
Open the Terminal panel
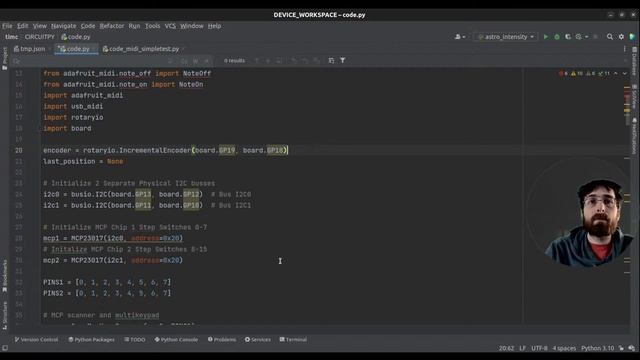[x=293, y=340]
